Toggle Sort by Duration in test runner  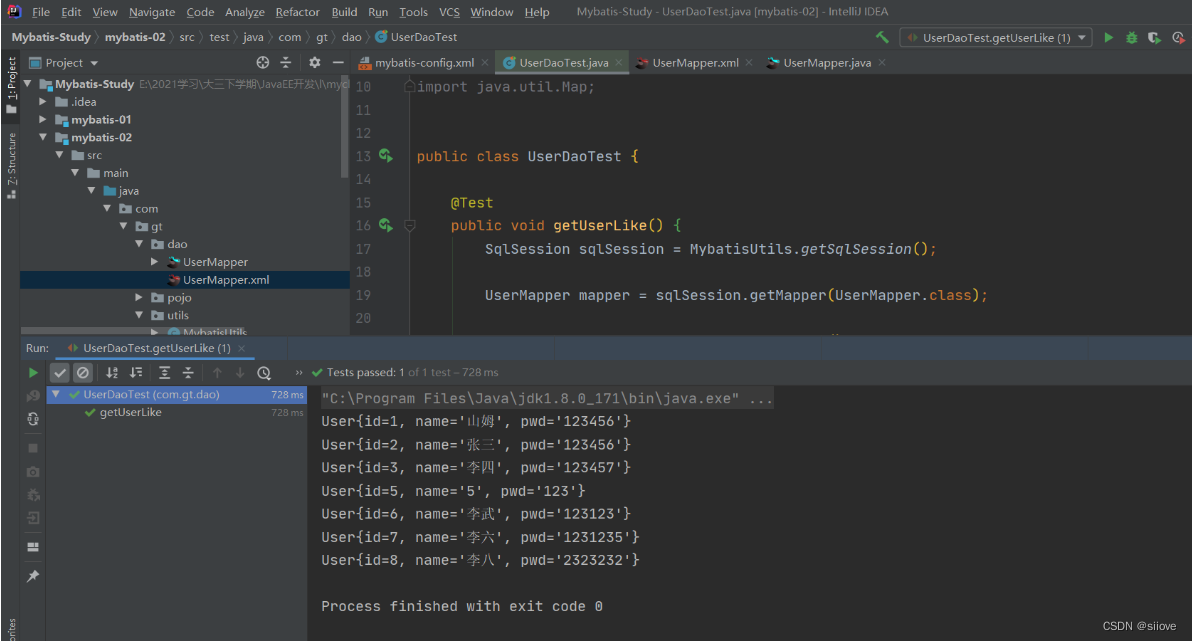coord(135,373)
